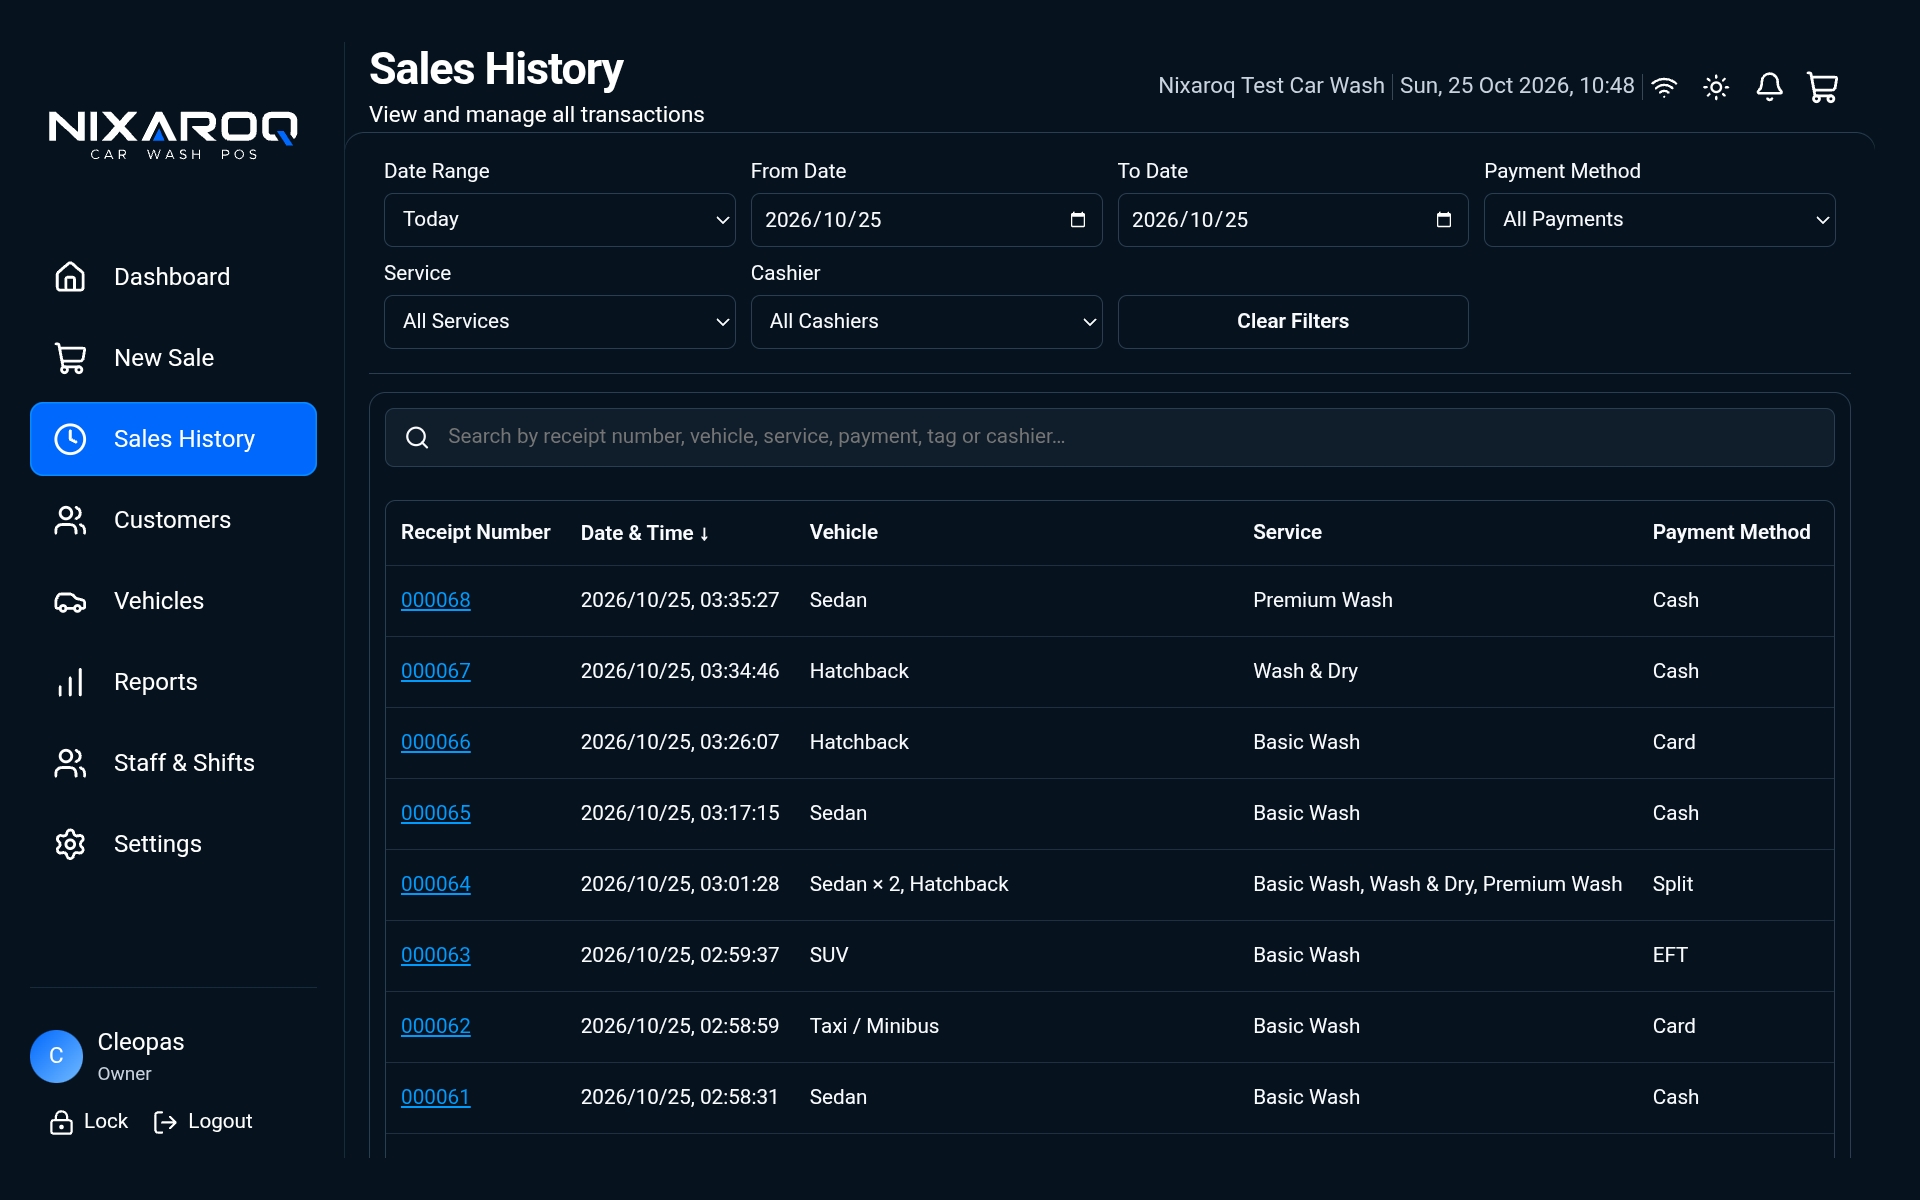Viewport: 1920px width, 1200px height.
Task: Click the Wi-Fi connection status icon
Action: click(x=1664, y=87)
